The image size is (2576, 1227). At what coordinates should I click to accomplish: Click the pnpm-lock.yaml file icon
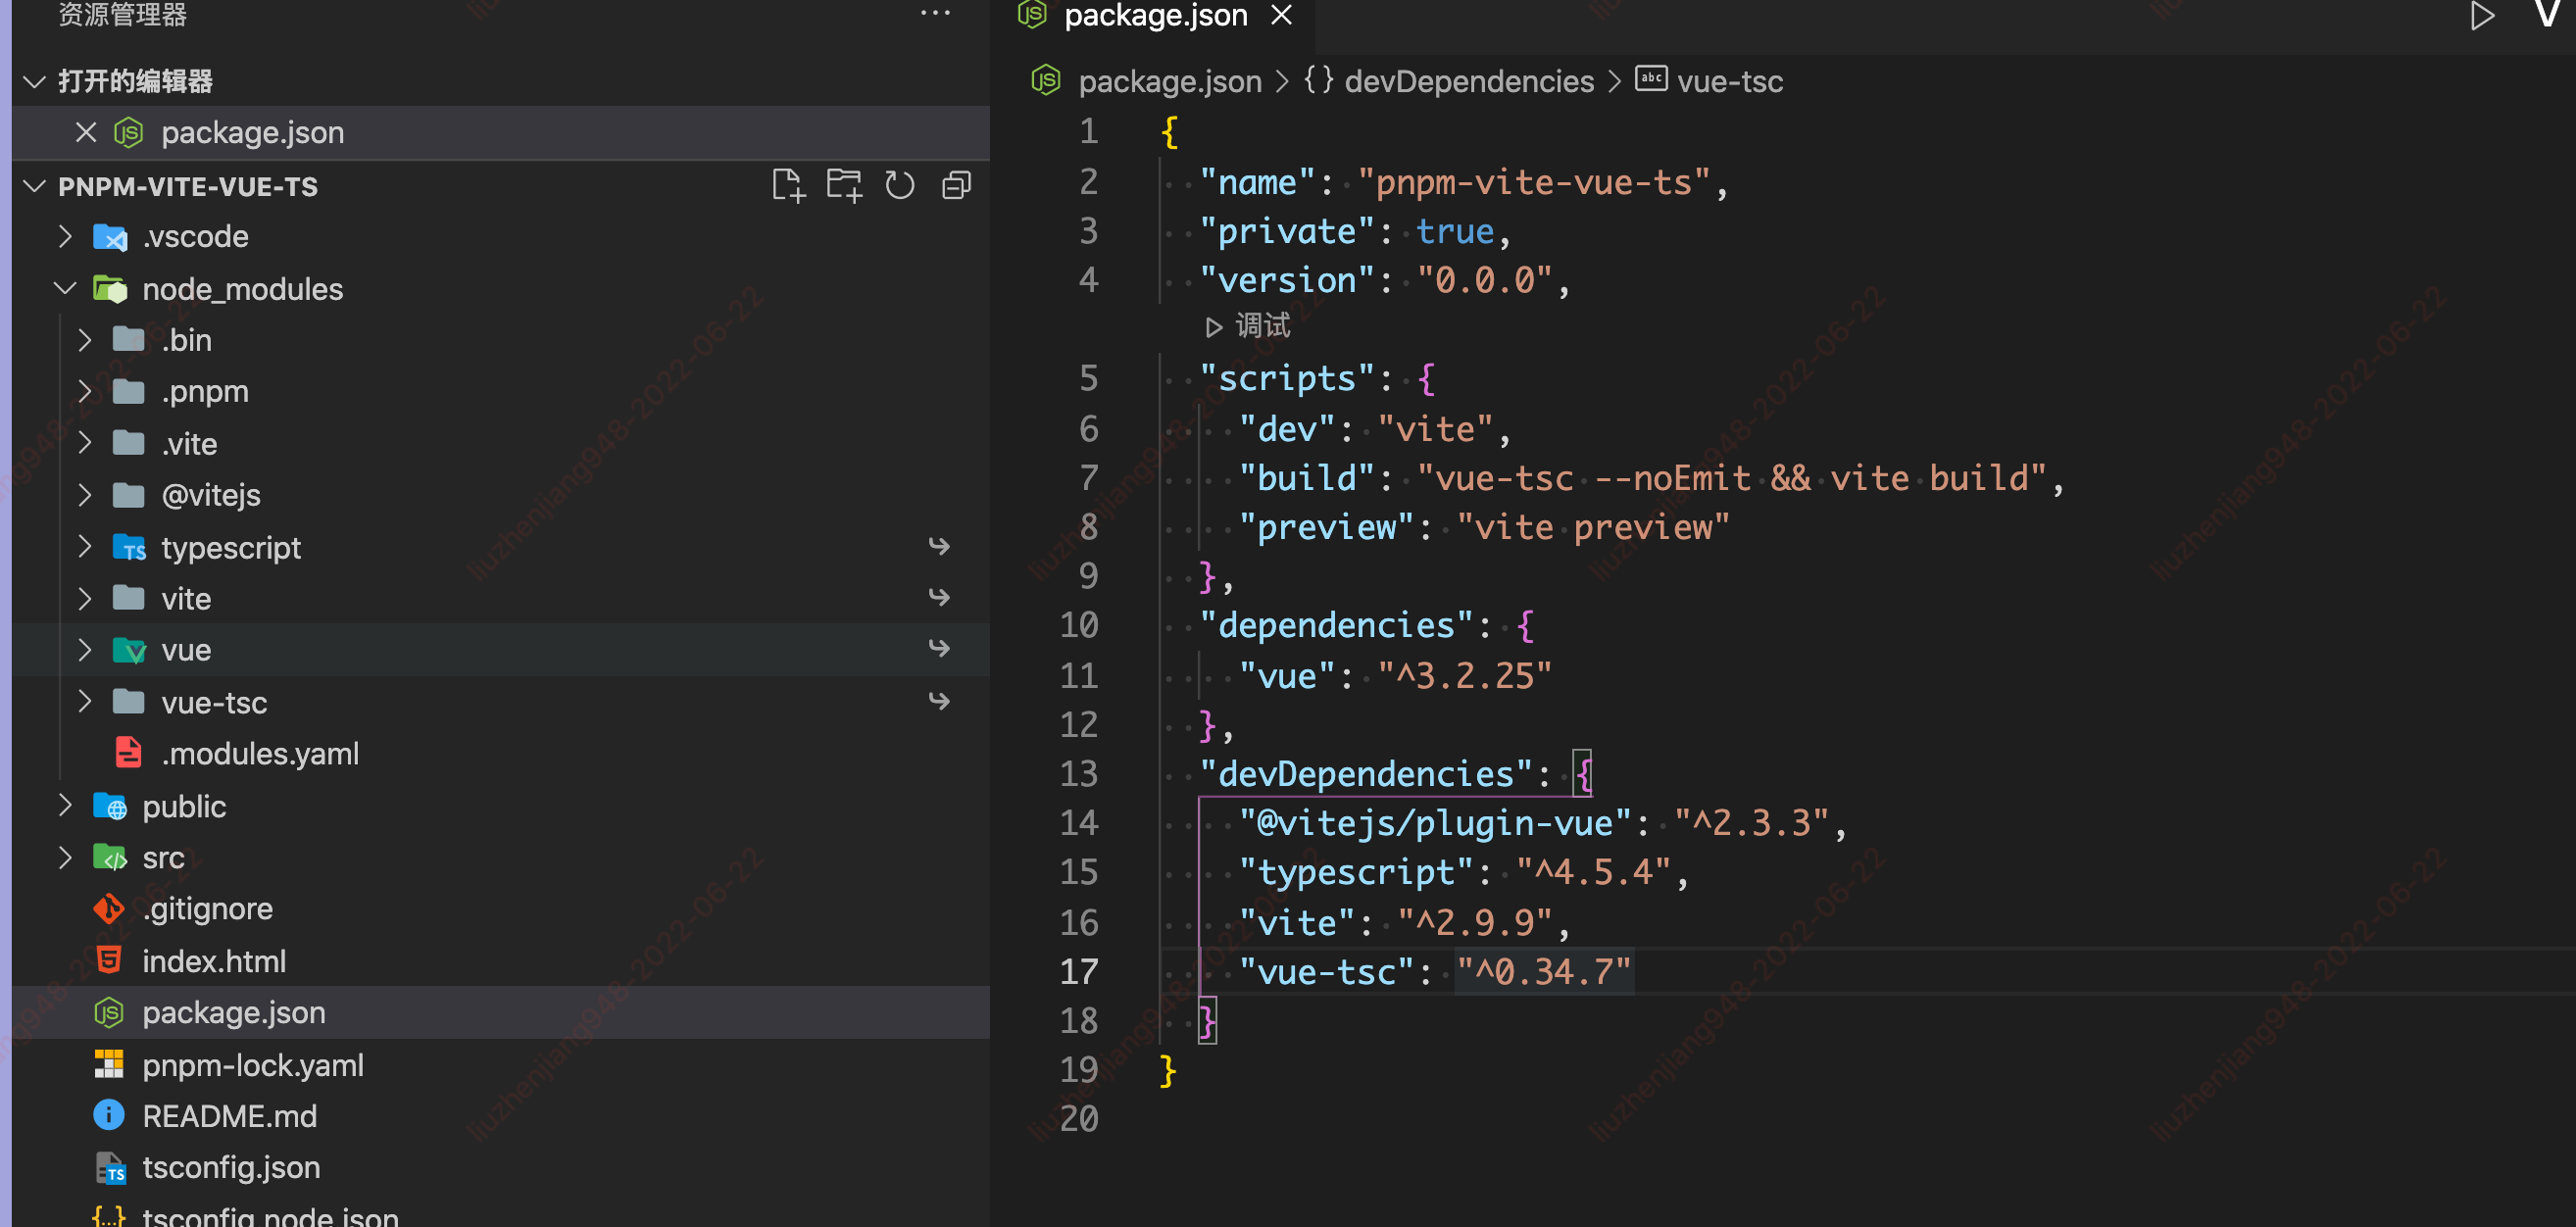108,1065
